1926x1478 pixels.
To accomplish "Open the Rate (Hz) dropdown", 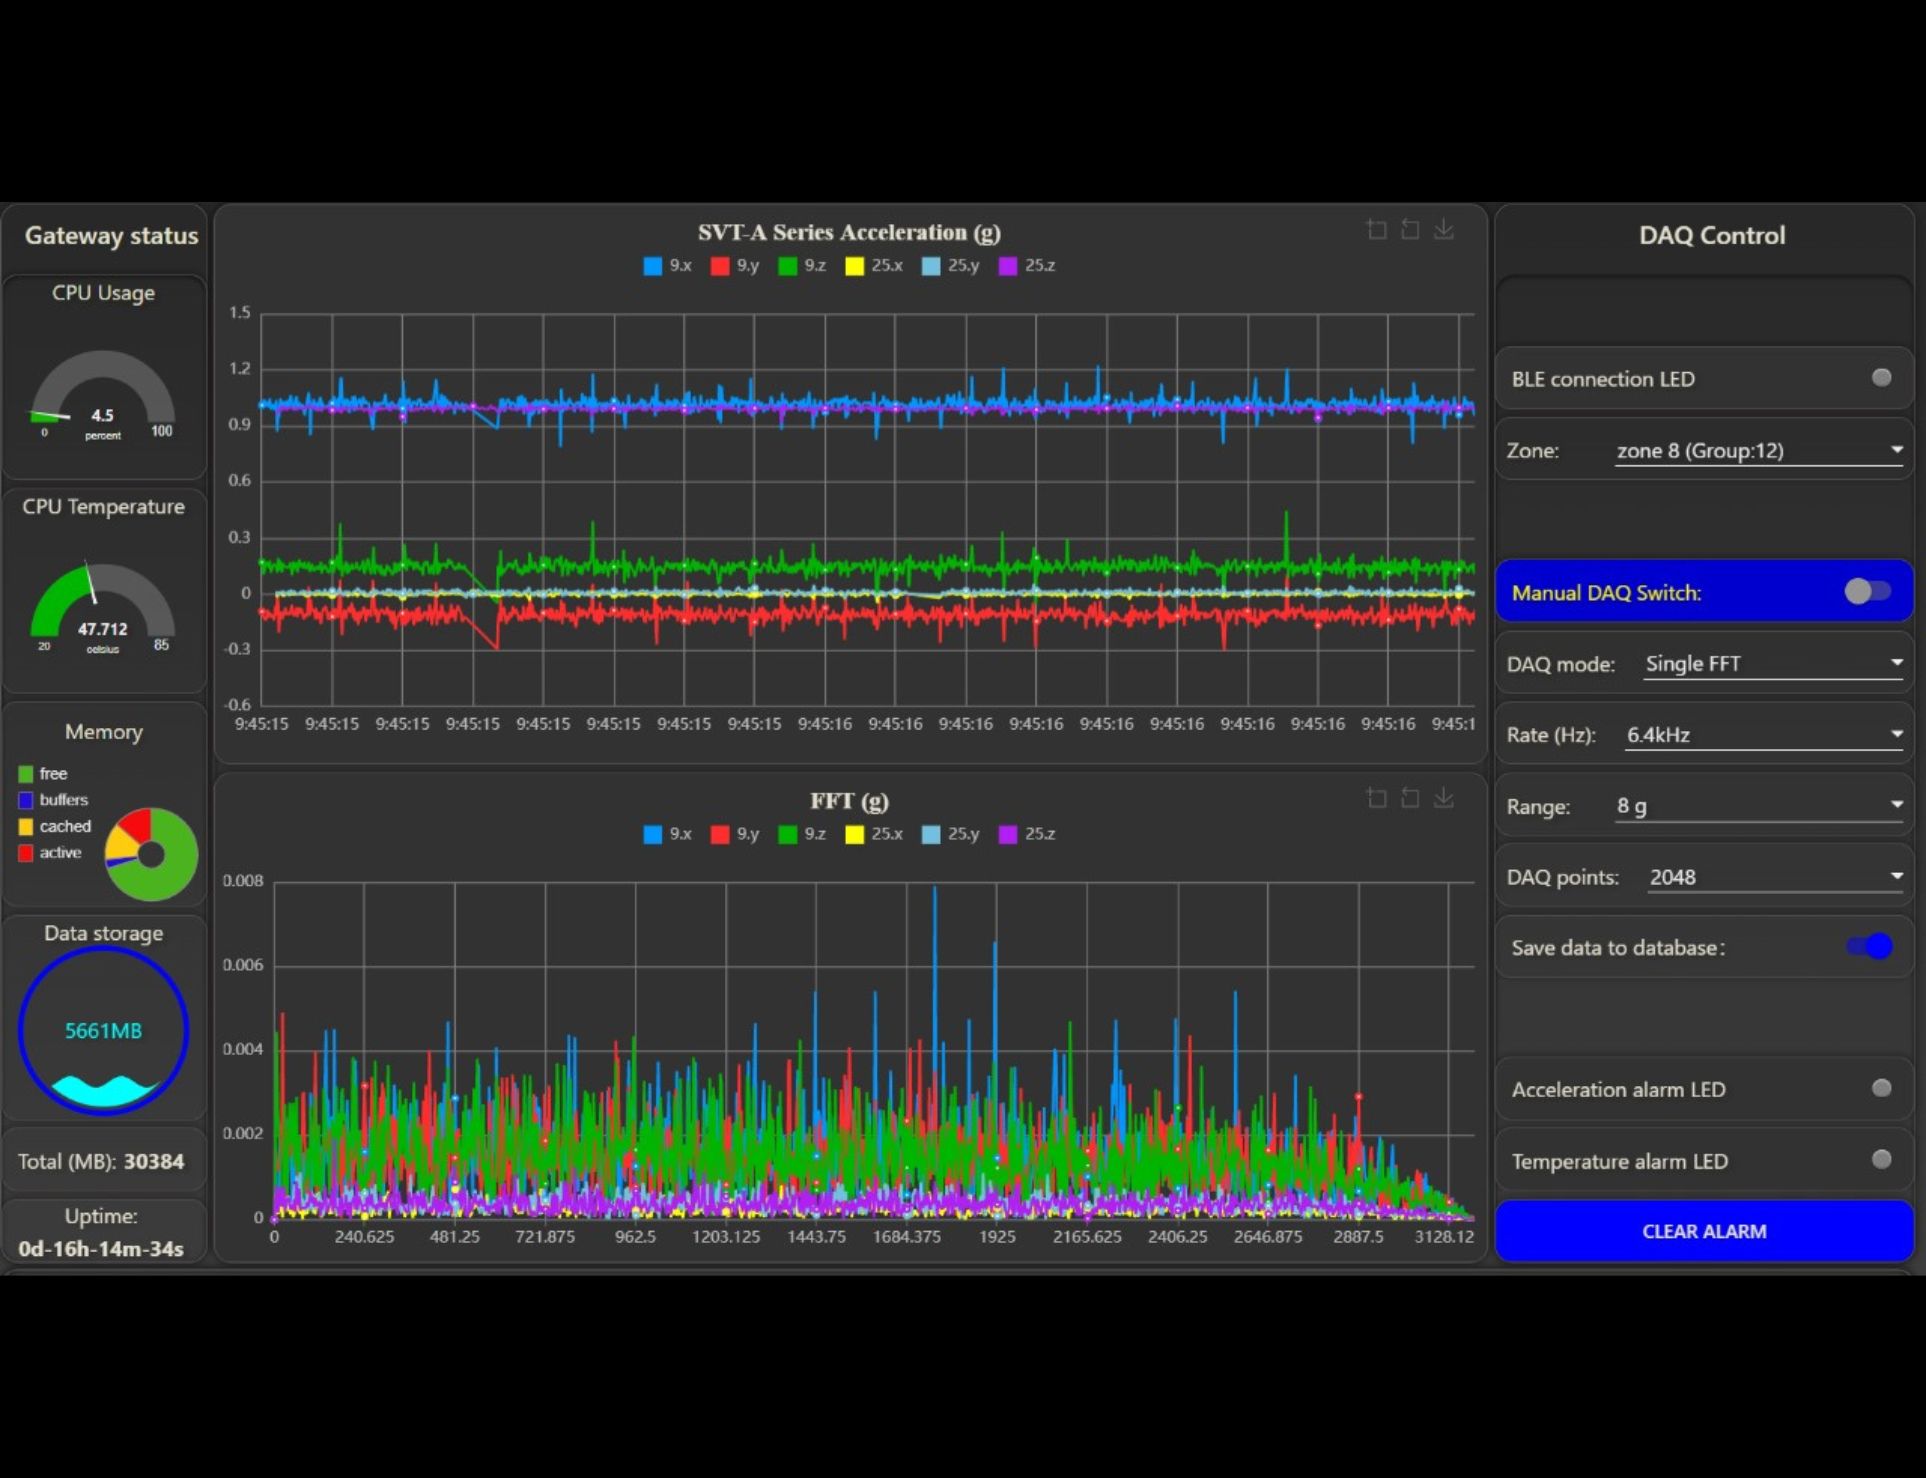I will [x=1764, y=735].
